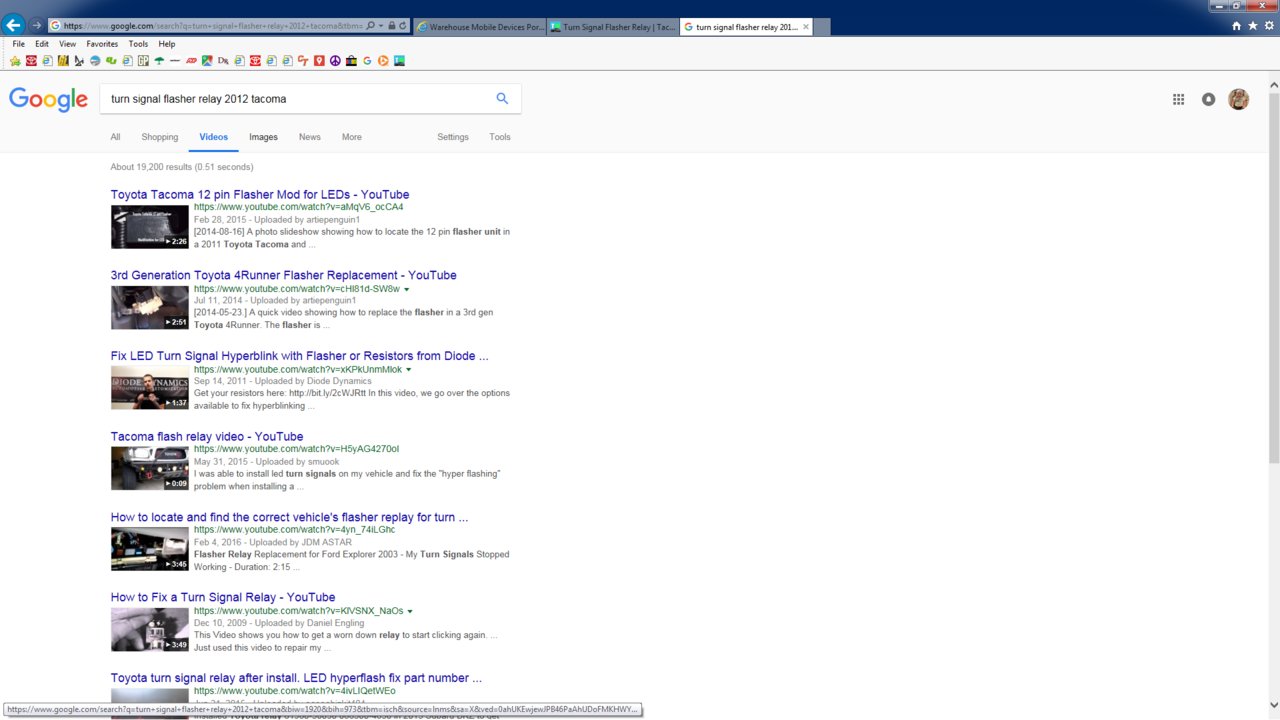Click the Refresh page icon
This screenshot has height=720, width=1280.
pyautogui.click(x=403, y=25)
